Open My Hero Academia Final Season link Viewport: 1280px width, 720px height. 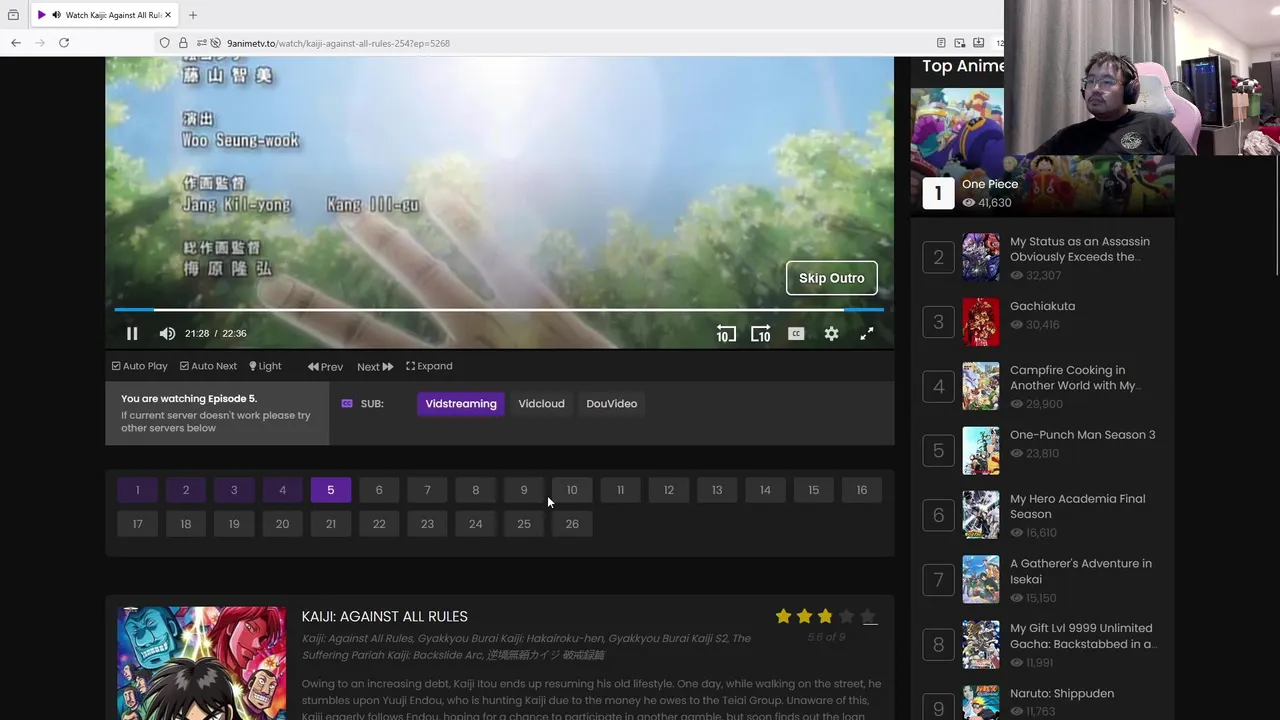tap(1078, 507)
